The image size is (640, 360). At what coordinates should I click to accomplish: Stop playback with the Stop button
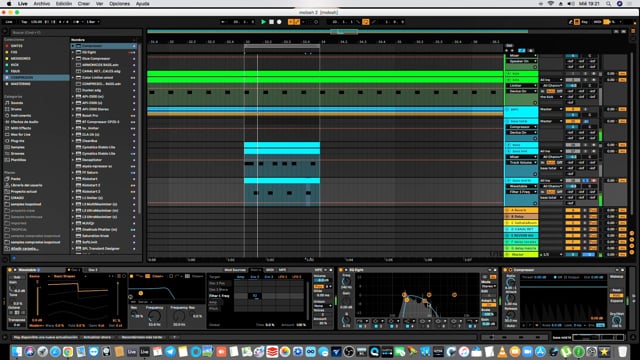[x=271, y=22]
